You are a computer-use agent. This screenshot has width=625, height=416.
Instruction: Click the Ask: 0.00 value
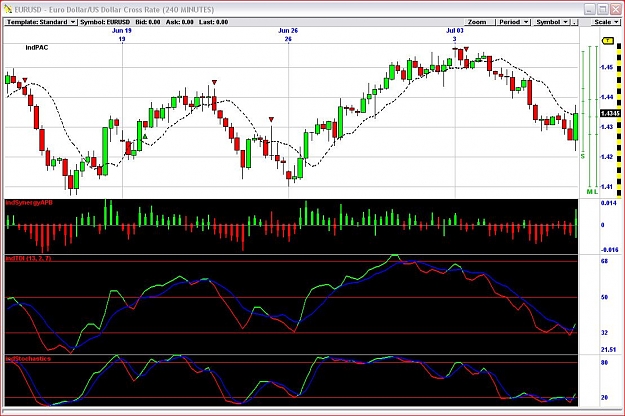(179, 22)
